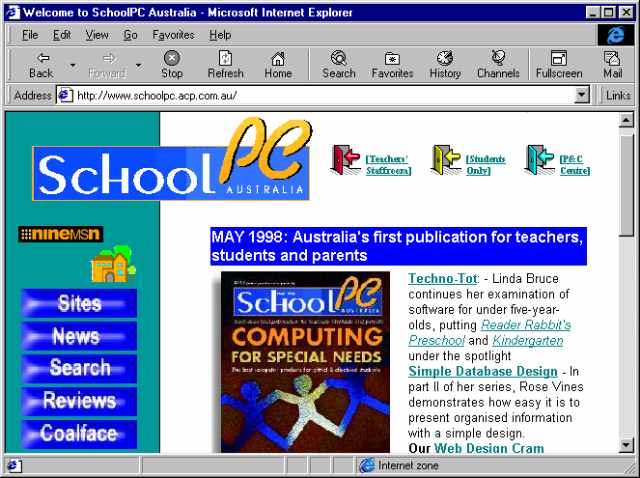
Task: Open the Search toolbar button
Action: coord(339,65)
